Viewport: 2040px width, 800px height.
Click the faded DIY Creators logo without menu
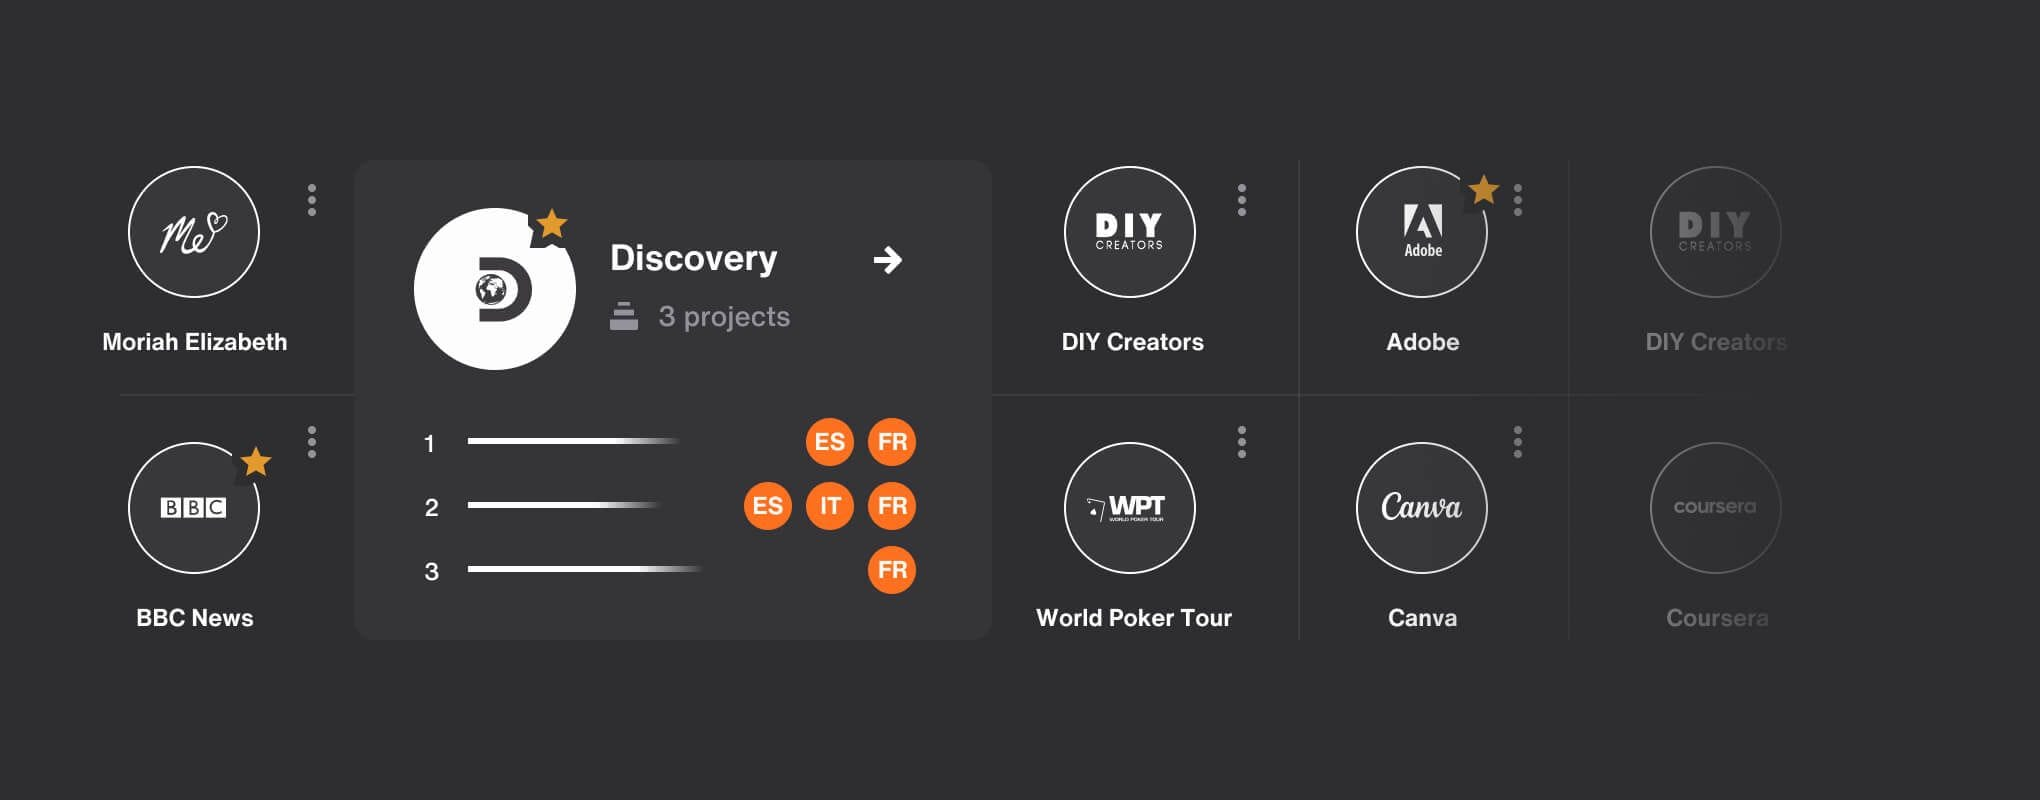click(1716, 232)
